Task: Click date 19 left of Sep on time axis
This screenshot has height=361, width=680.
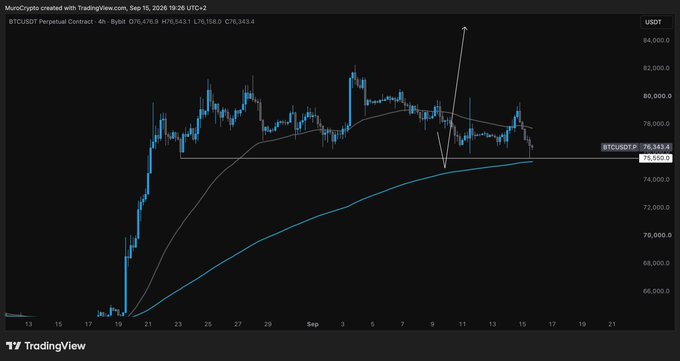Action: [118, 324]
